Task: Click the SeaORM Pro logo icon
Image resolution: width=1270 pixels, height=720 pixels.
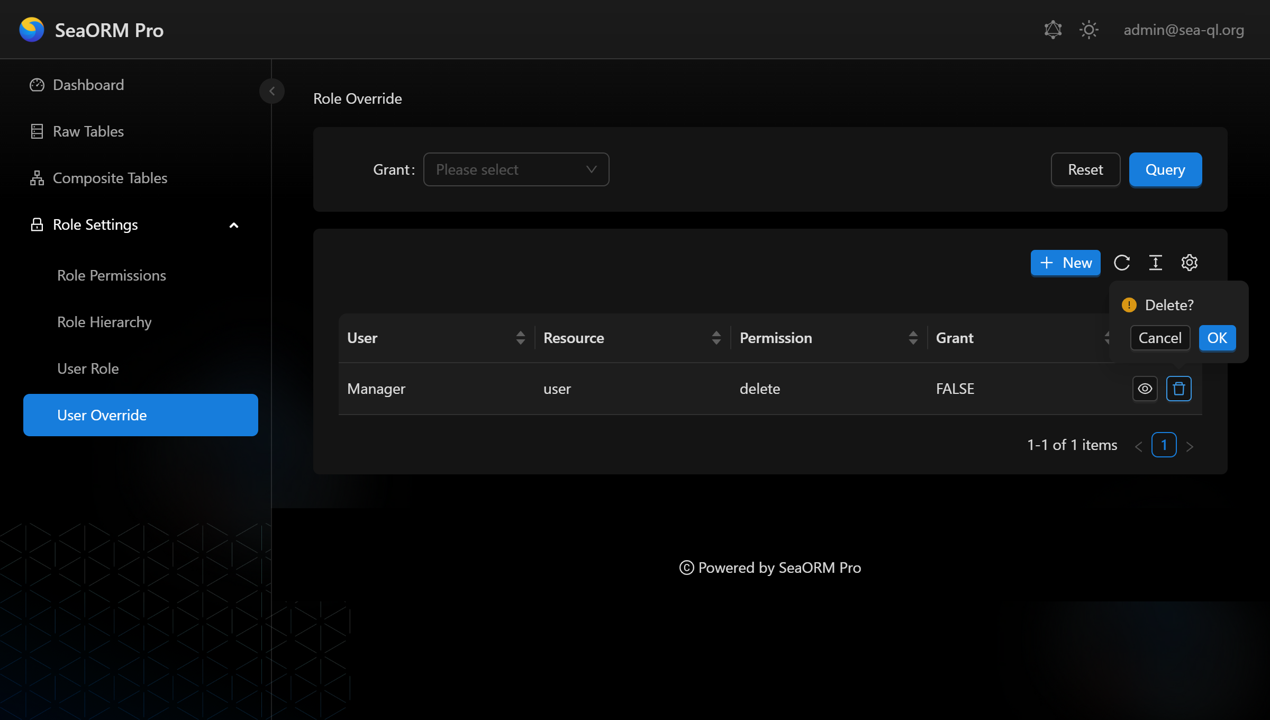Action: tap(32, 30)
